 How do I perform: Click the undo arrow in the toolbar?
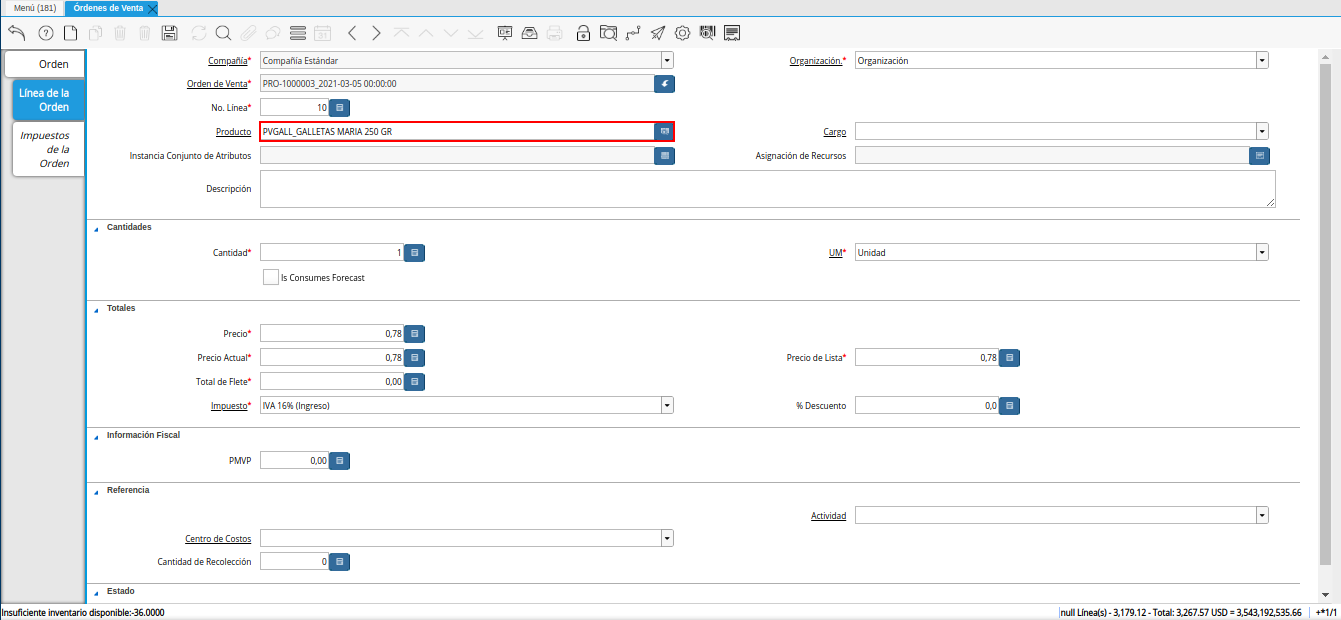click(16, 33)
